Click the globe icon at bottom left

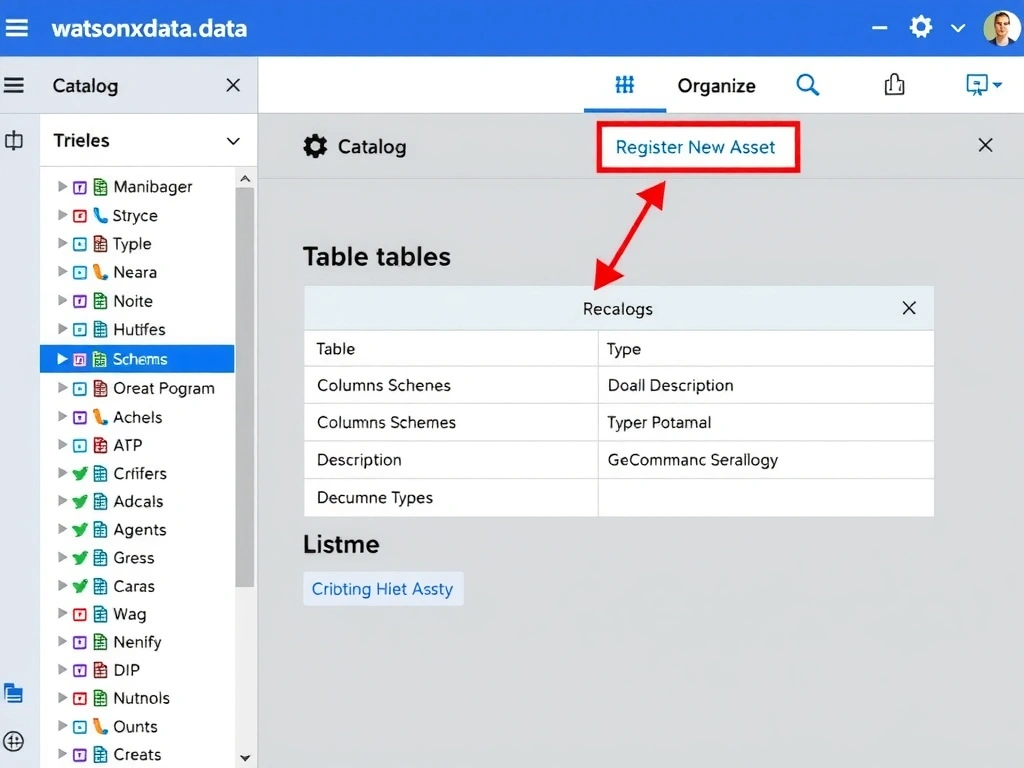point(13,741)
